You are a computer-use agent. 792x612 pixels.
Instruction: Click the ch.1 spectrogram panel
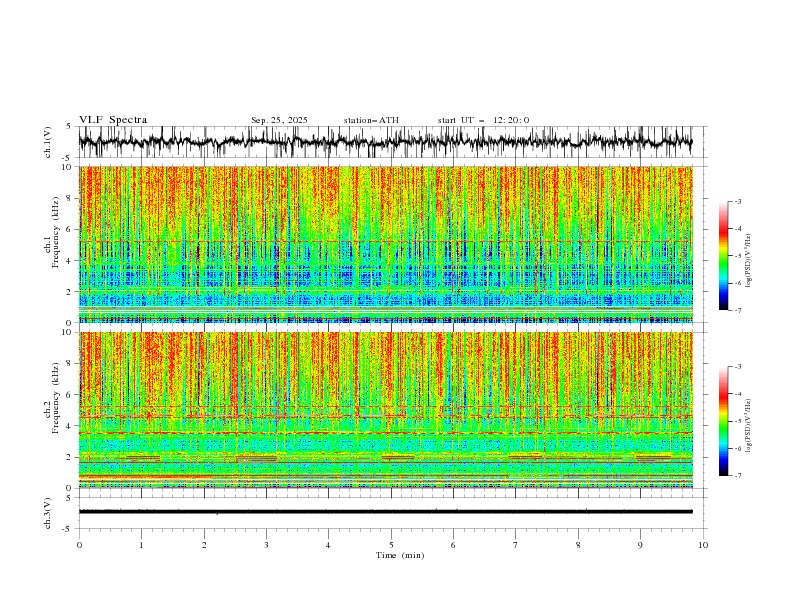[386, 244]
